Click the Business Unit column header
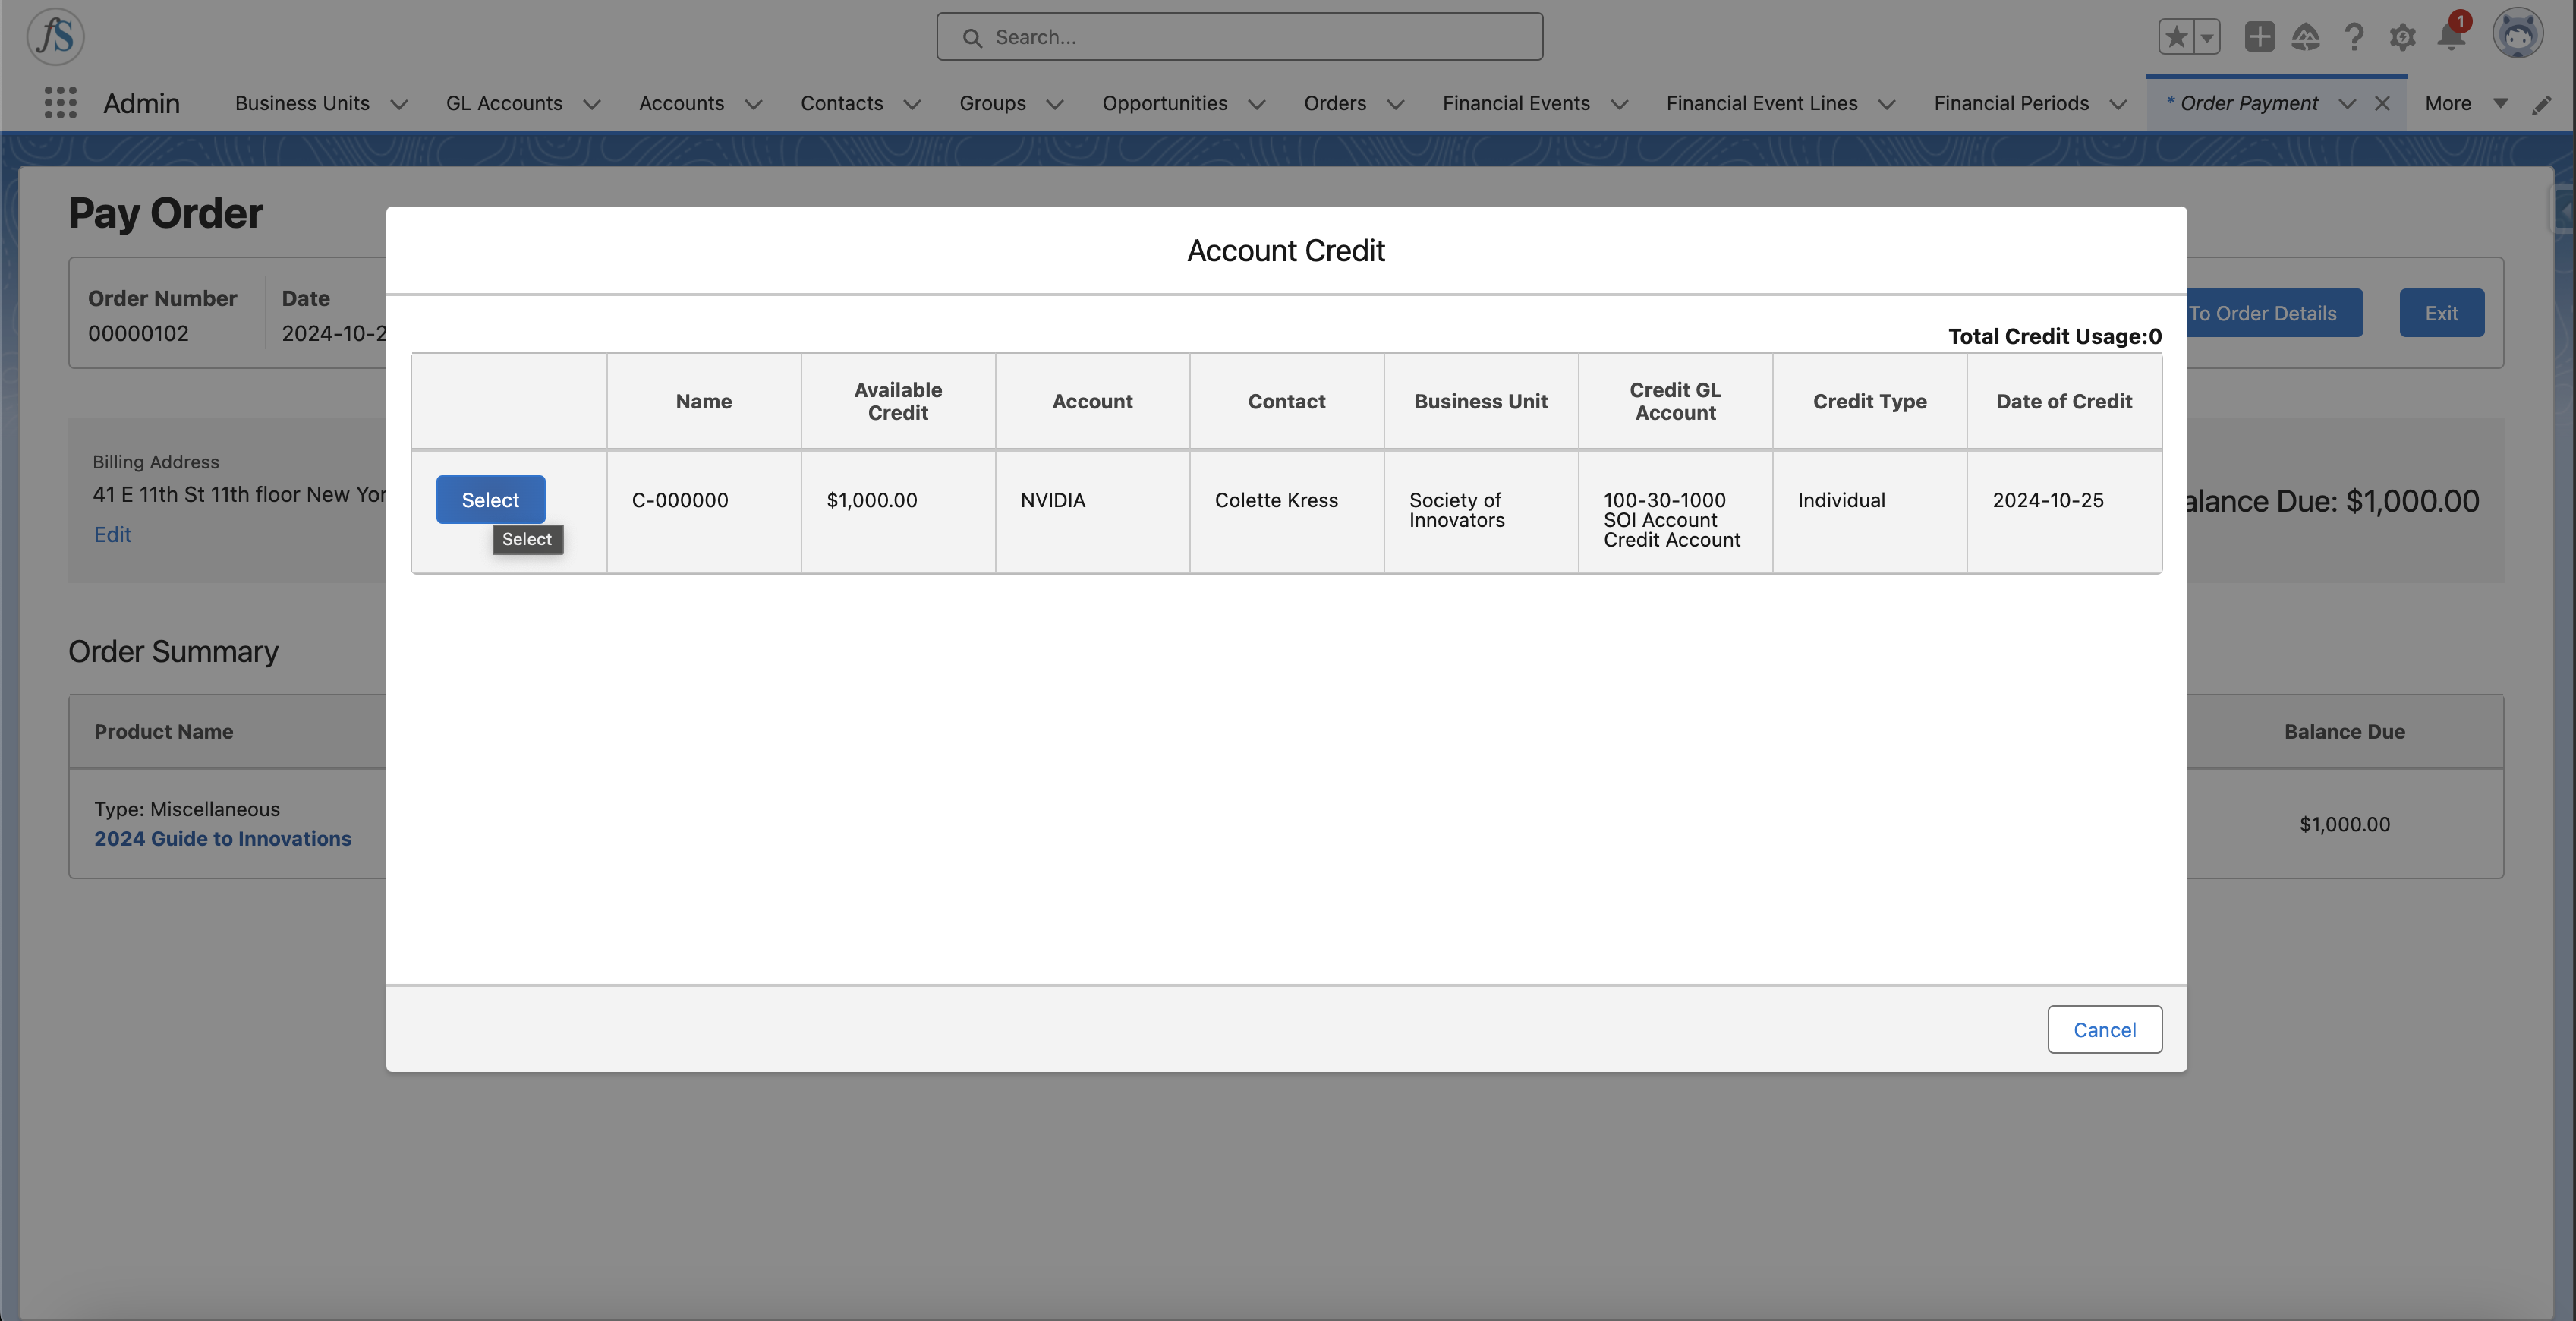This screenshot has height=1321, width=2576. [x=1480, y=401]
